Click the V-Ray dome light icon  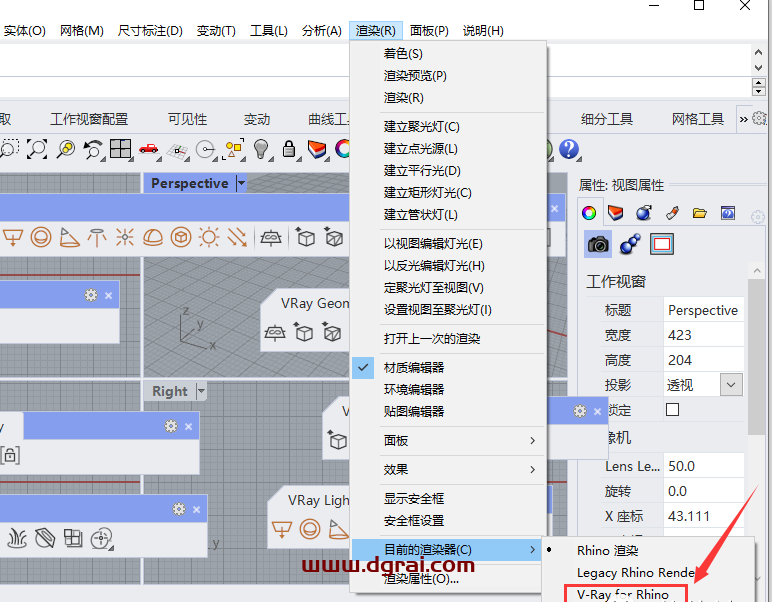pyautogui.click(x=153, y=238)
